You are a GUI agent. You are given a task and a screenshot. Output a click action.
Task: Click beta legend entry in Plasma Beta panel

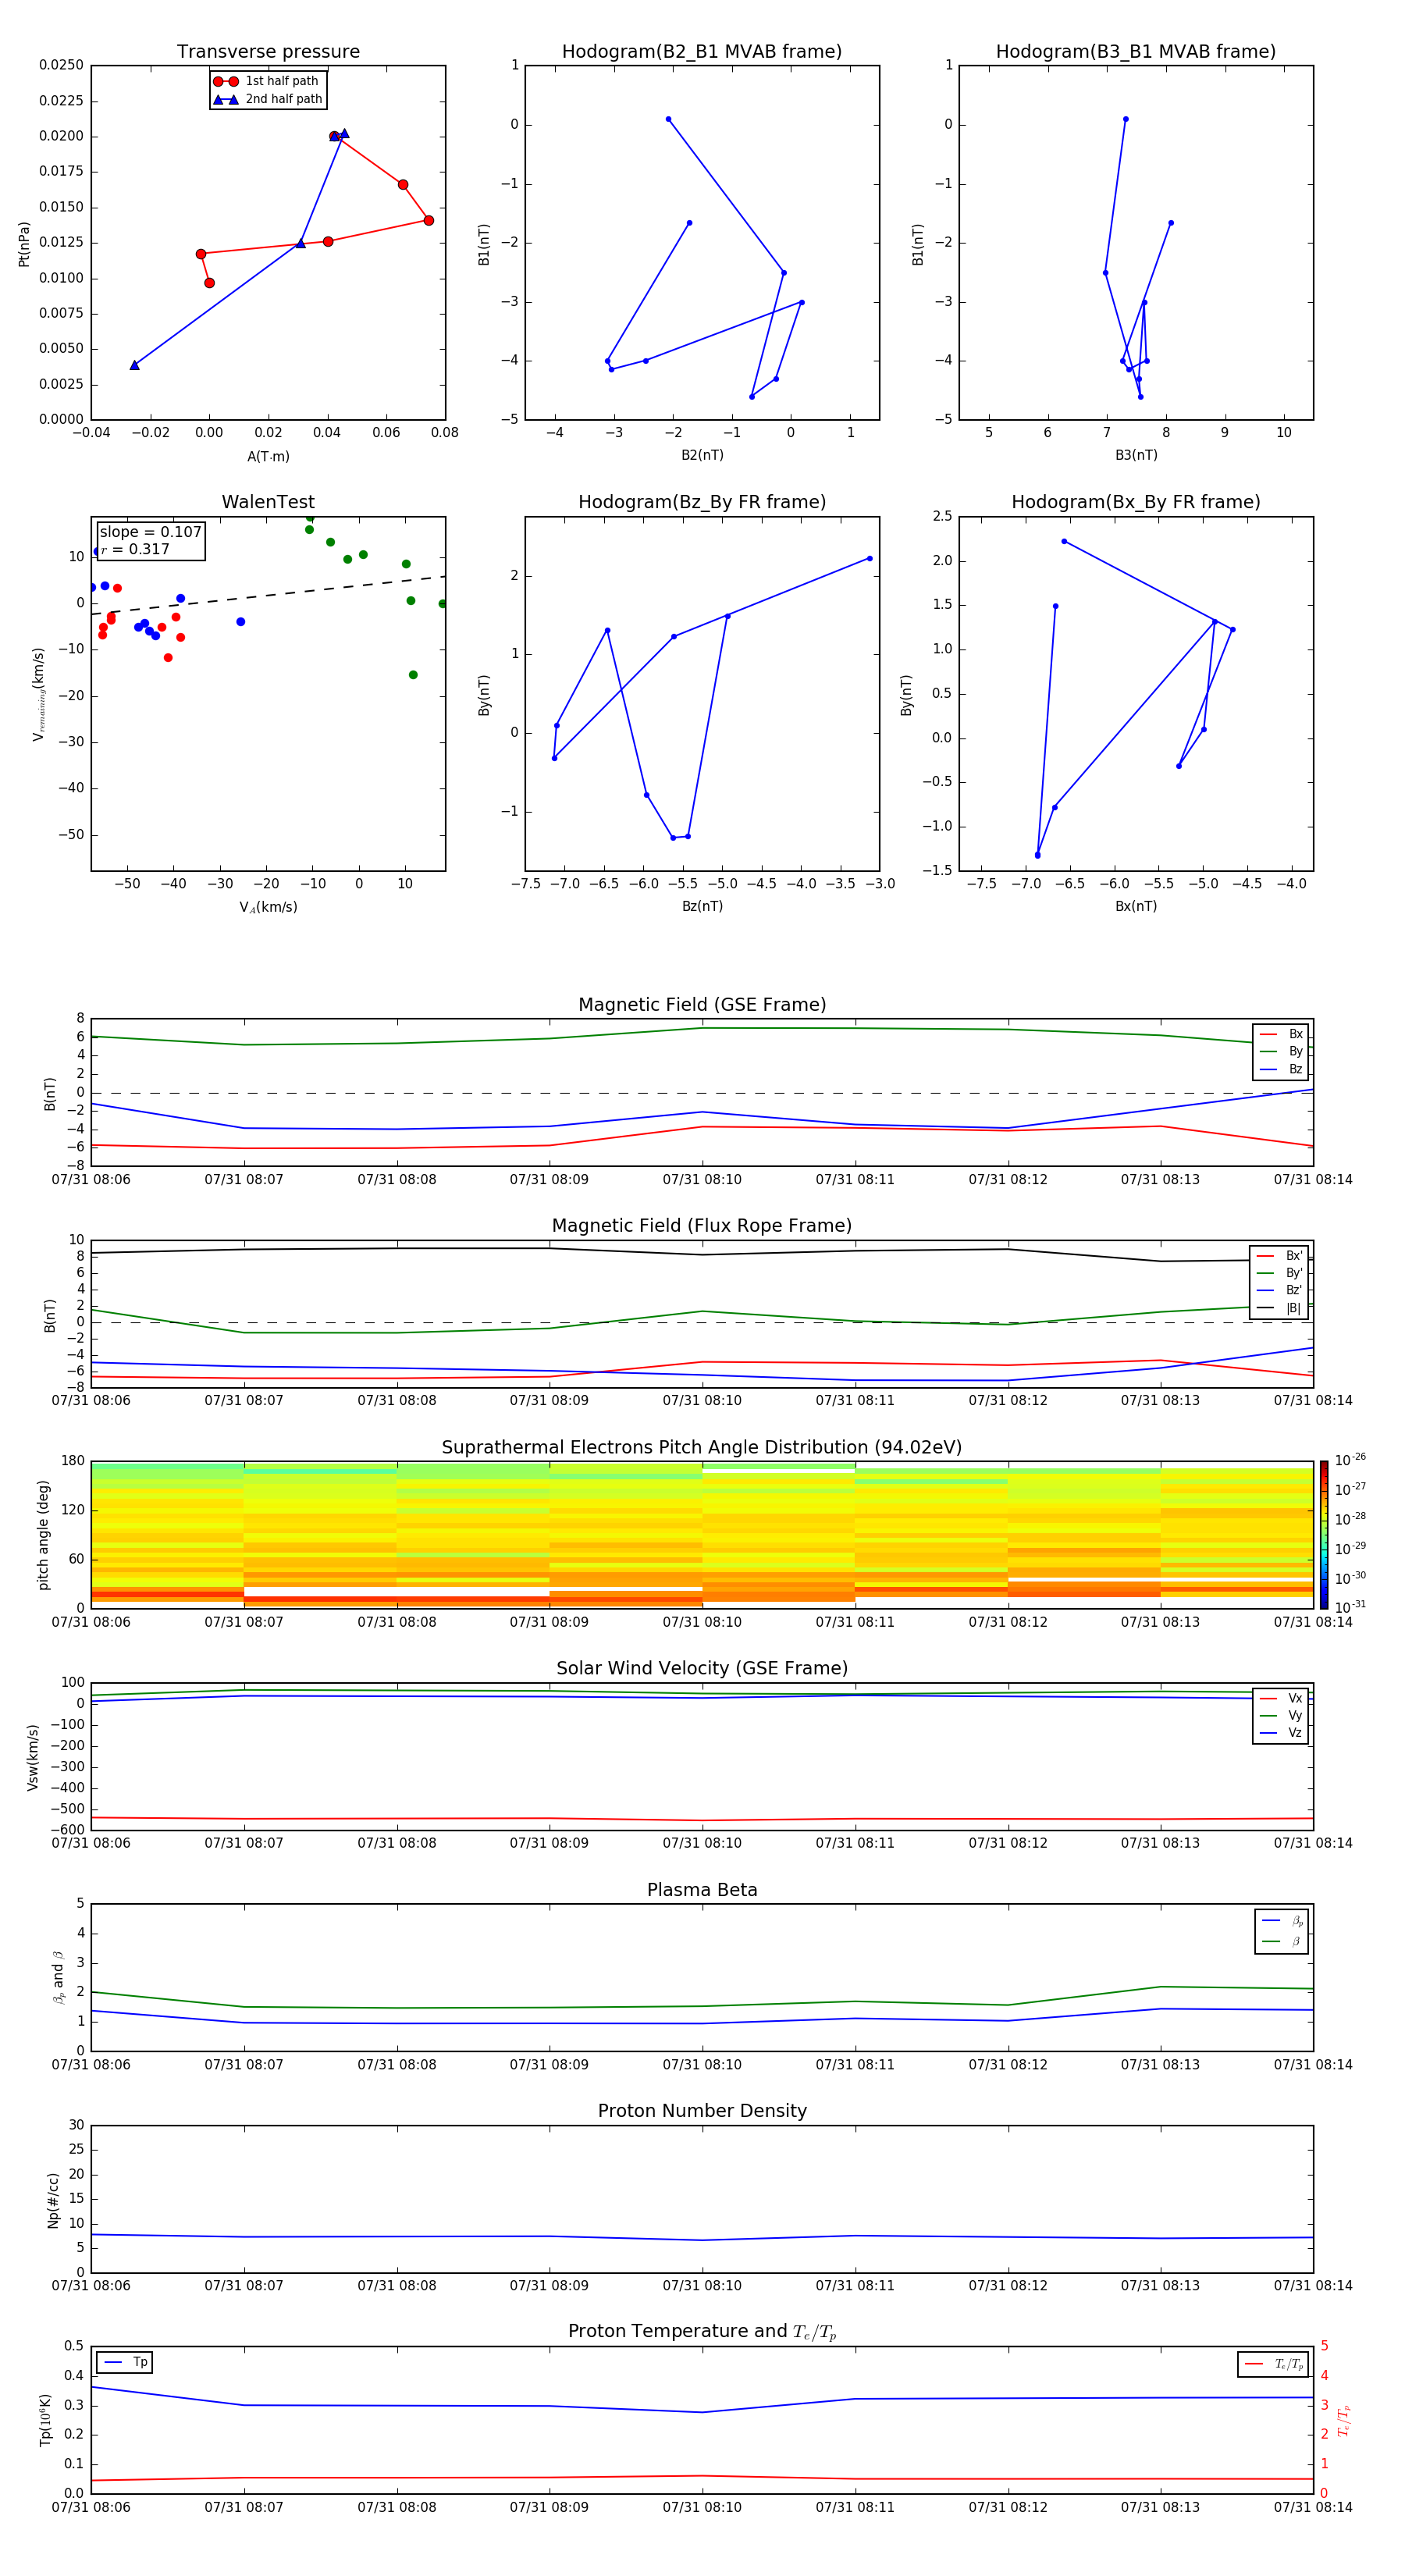point(1282,1941)
